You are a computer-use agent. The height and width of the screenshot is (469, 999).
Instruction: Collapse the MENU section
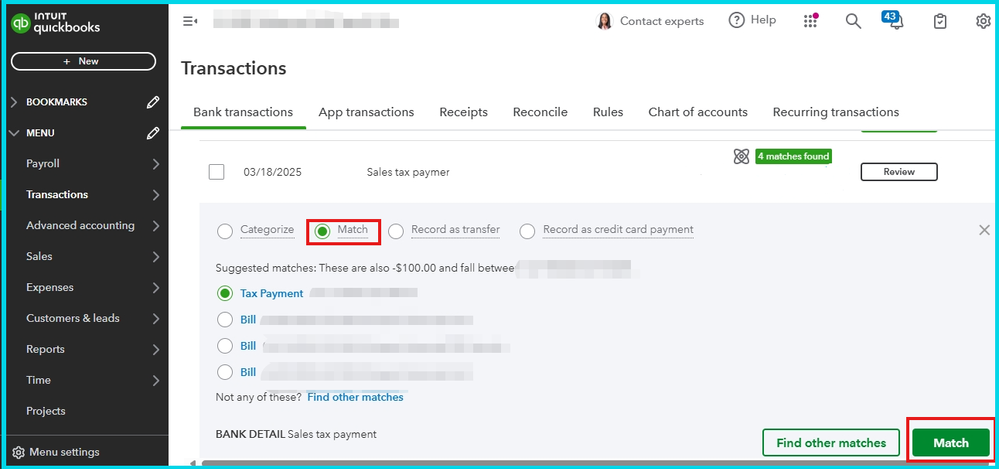(15, 133)
